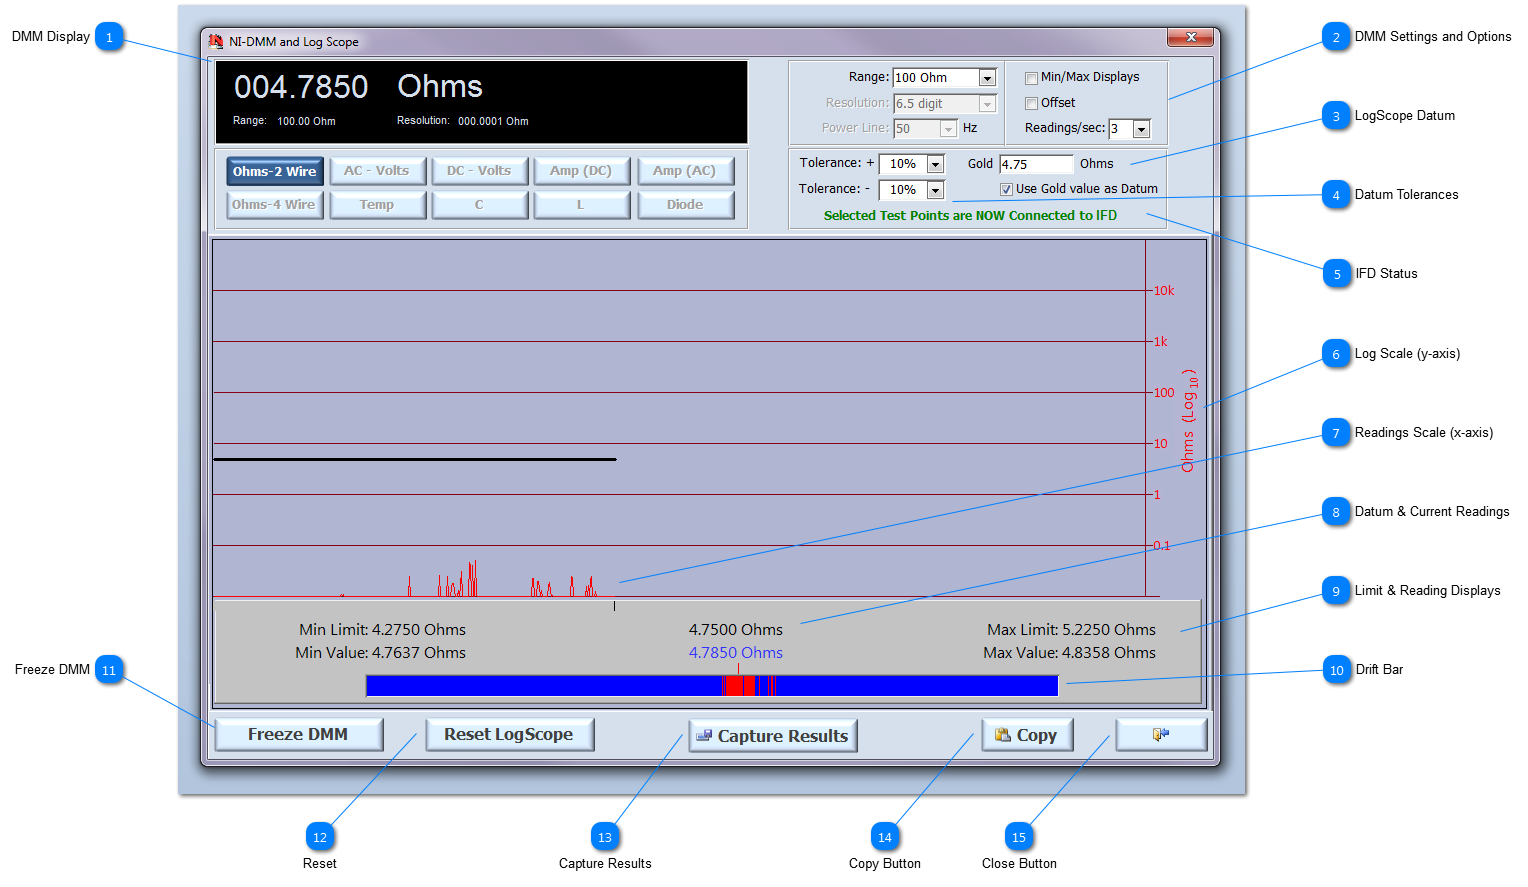Click the clipboard icon on the Copy button
The height and width of the screenshot is (887, 1528).
[1003, 734]
